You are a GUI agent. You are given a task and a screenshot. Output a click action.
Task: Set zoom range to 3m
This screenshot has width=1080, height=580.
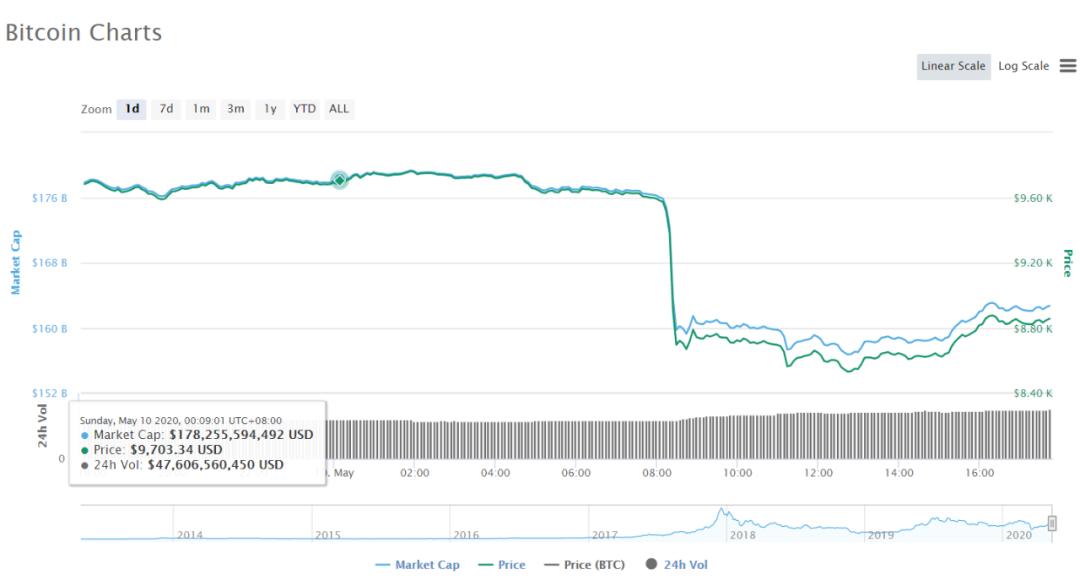(x=235, y=109)
